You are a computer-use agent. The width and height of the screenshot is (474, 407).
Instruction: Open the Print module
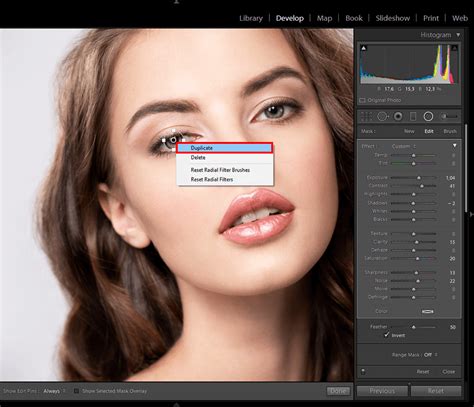(431, 18)
